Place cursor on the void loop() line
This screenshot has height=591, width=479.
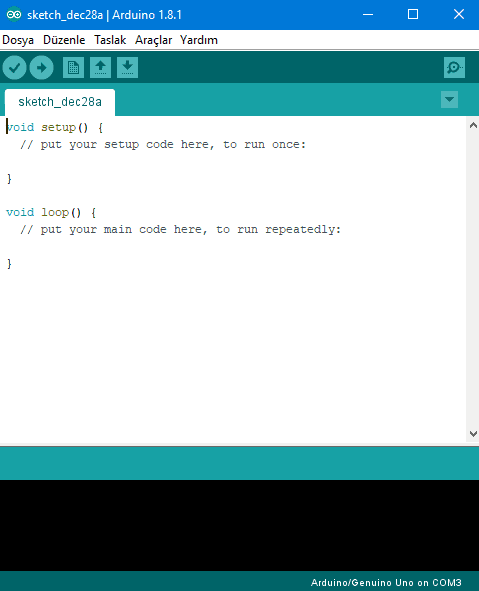coord(51,213)
